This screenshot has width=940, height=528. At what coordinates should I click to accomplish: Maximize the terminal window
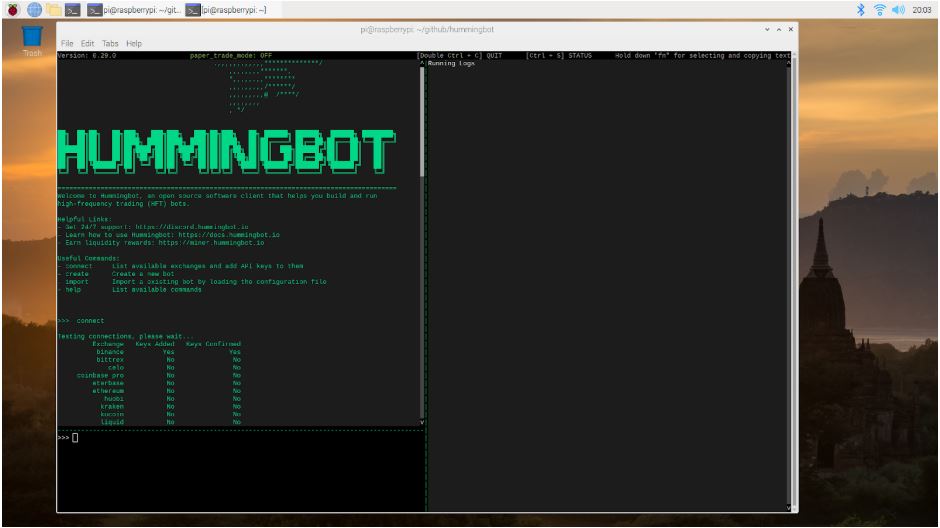pos(779,29)
